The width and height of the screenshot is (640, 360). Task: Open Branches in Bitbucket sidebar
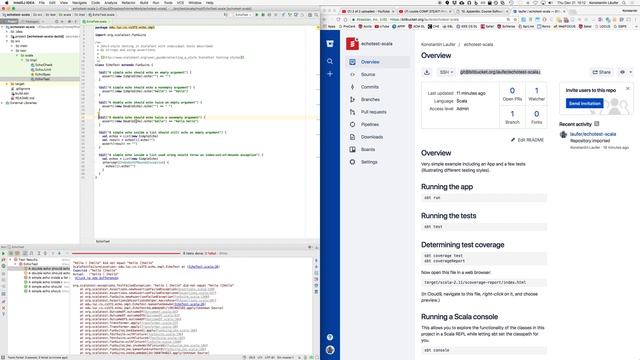370,100
